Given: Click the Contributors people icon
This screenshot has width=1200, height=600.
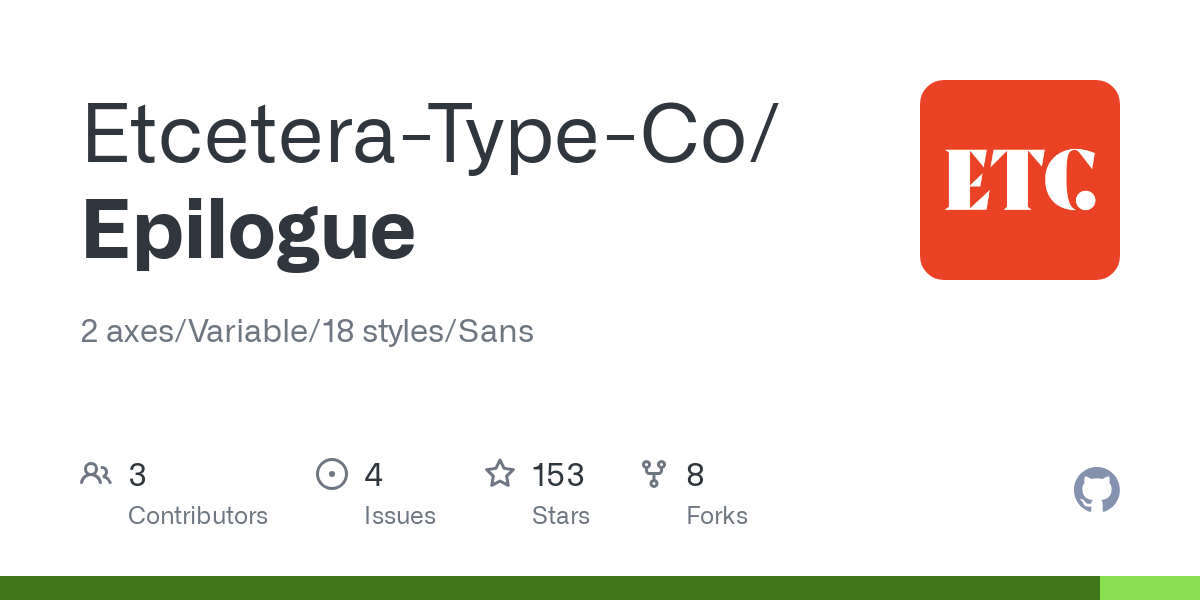Looking at the screenshot, I should point(96,474).
